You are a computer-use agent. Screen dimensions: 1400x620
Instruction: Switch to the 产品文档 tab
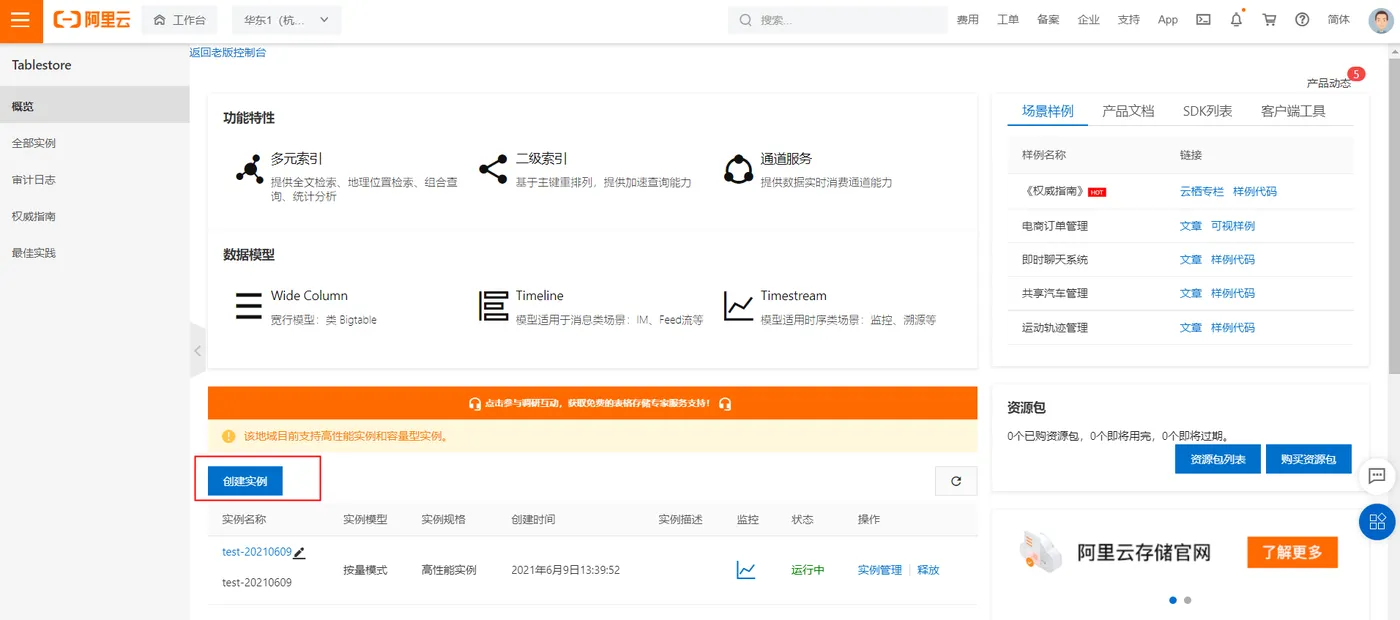[1128, 111]
